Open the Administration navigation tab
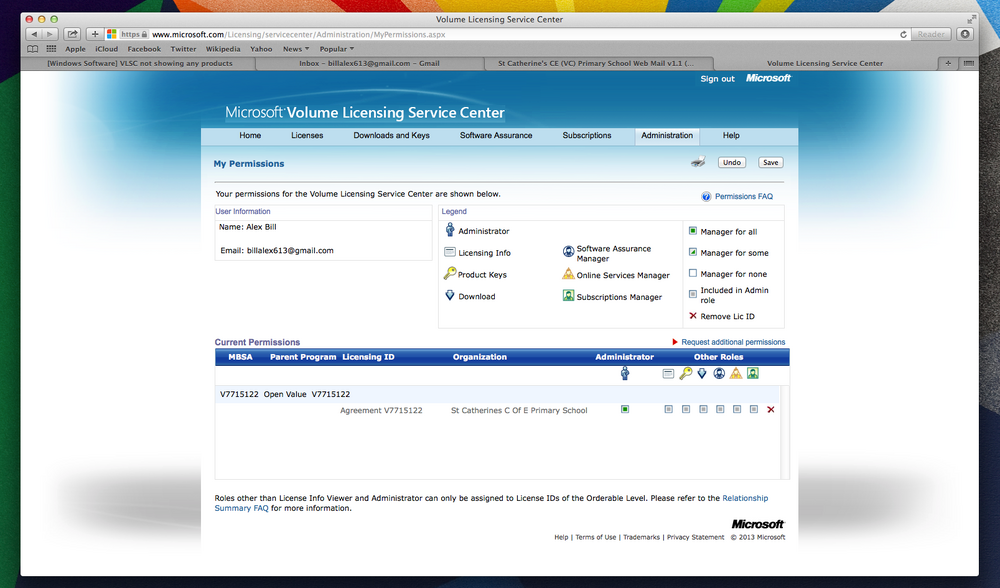The height and width of the screenshot is (588, 1000). tap(667, 136)
